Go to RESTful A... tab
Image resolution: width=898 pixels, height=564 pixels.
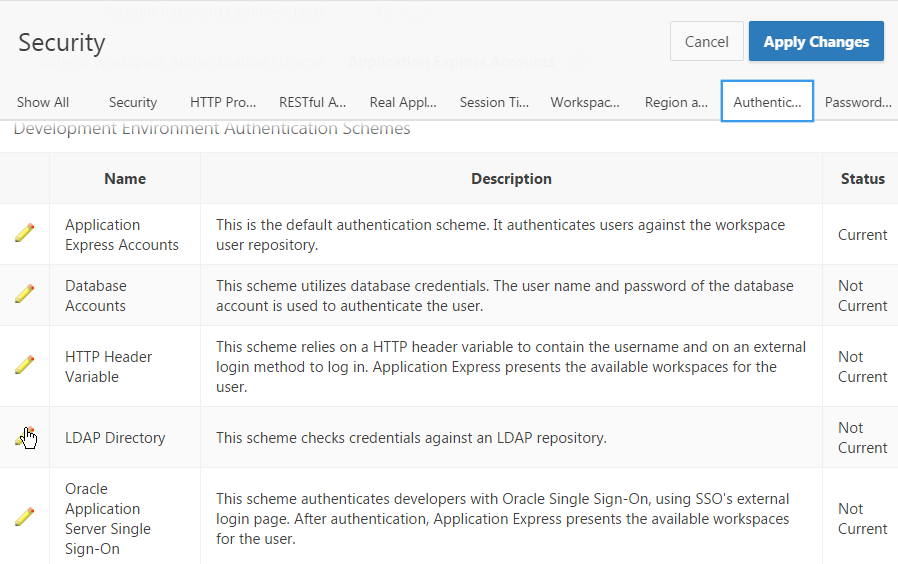pos(312,102)
